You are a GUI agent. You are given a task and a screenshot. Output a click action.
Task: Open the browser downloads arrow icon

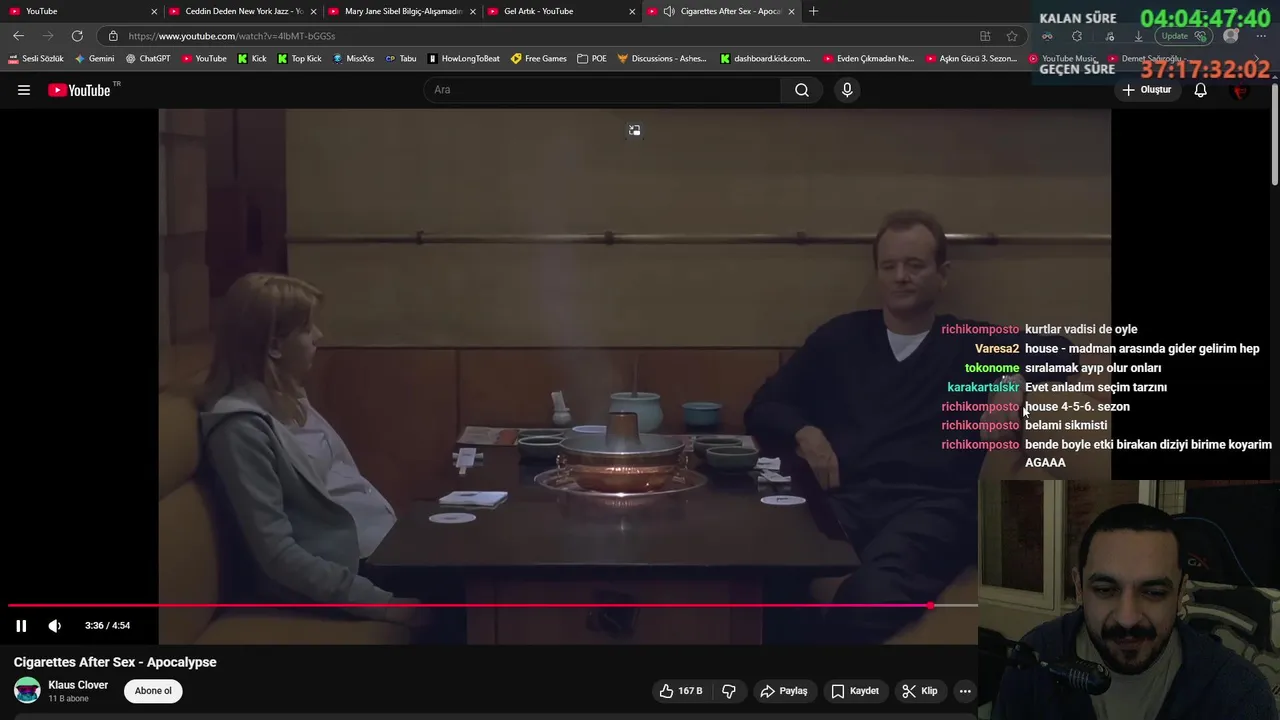pyautogui.click(x=1138, y=36)
